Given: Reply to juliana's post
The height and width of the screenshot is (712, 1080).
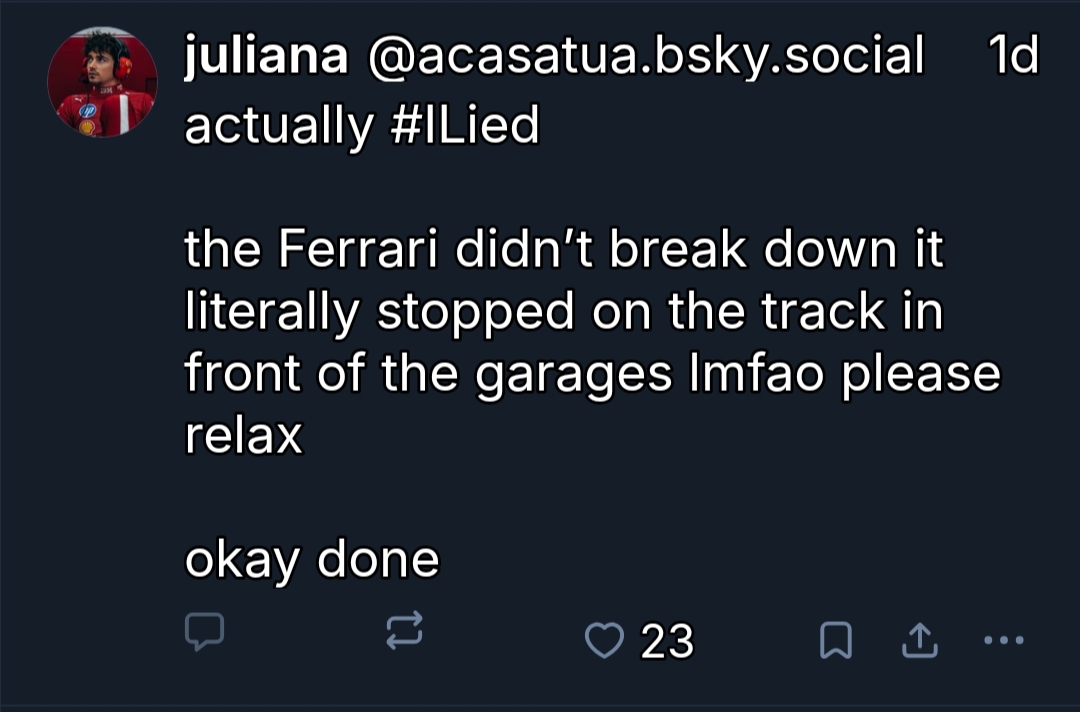Looking at the screenshot, I should click(x=204, y=632).
